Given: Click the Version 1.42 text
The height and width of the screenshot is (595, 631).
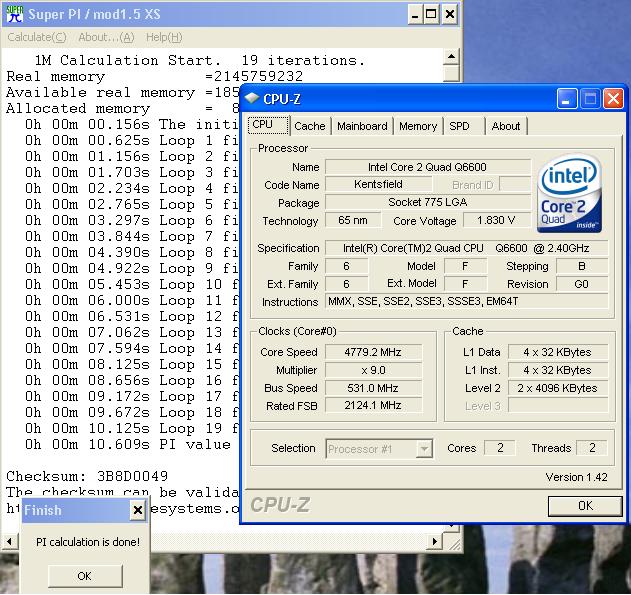Looking at the screenshot, I should pos(576,477).
